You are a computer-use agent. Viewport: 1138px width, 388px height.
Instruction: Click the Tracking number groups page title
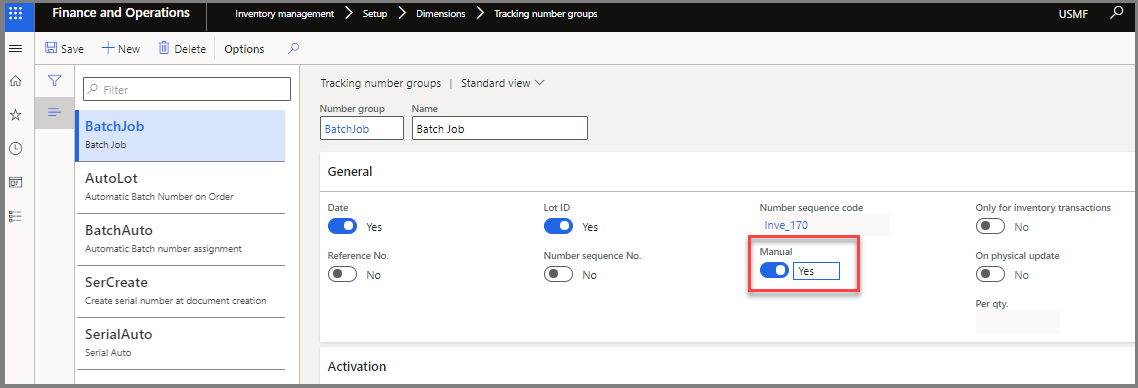click(380, 83)
